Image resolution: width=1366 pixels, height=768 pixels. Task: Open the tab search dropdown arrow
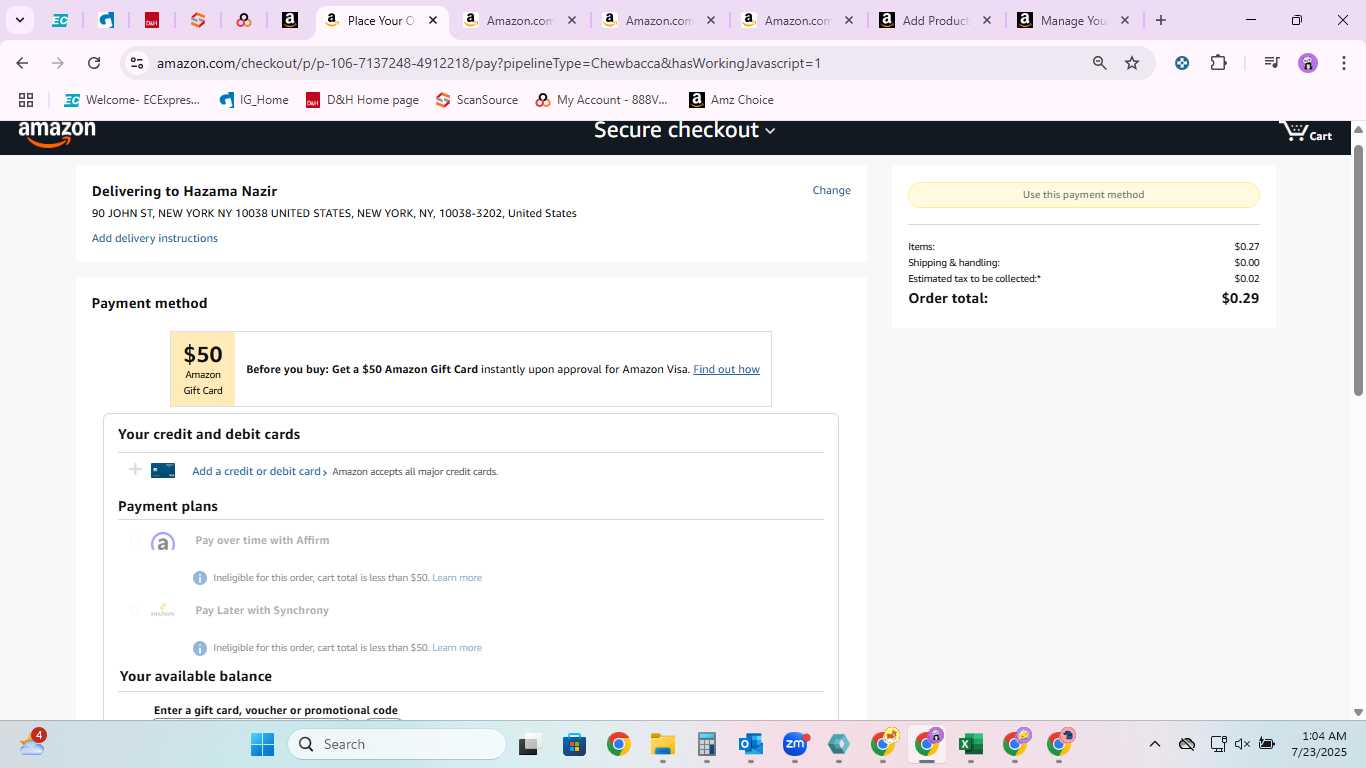(19, 20)
